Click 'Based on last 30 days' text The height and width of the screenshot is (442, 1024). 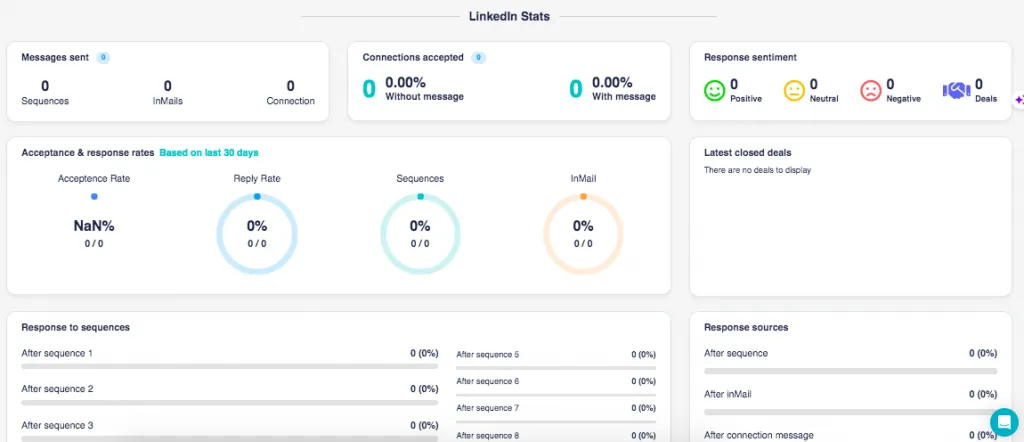coord(209,153)
